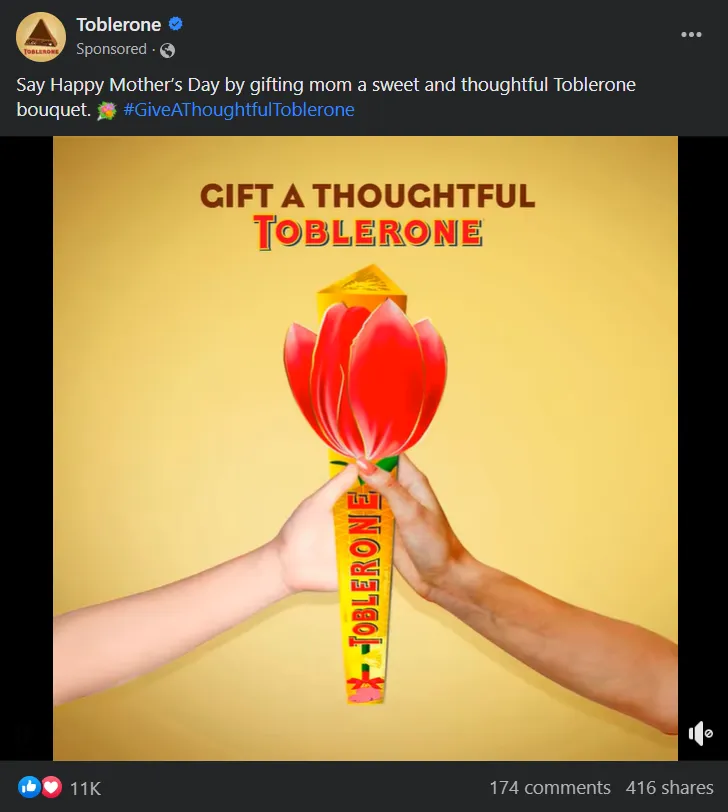View who reacted via 11K count

pos(85,788)
